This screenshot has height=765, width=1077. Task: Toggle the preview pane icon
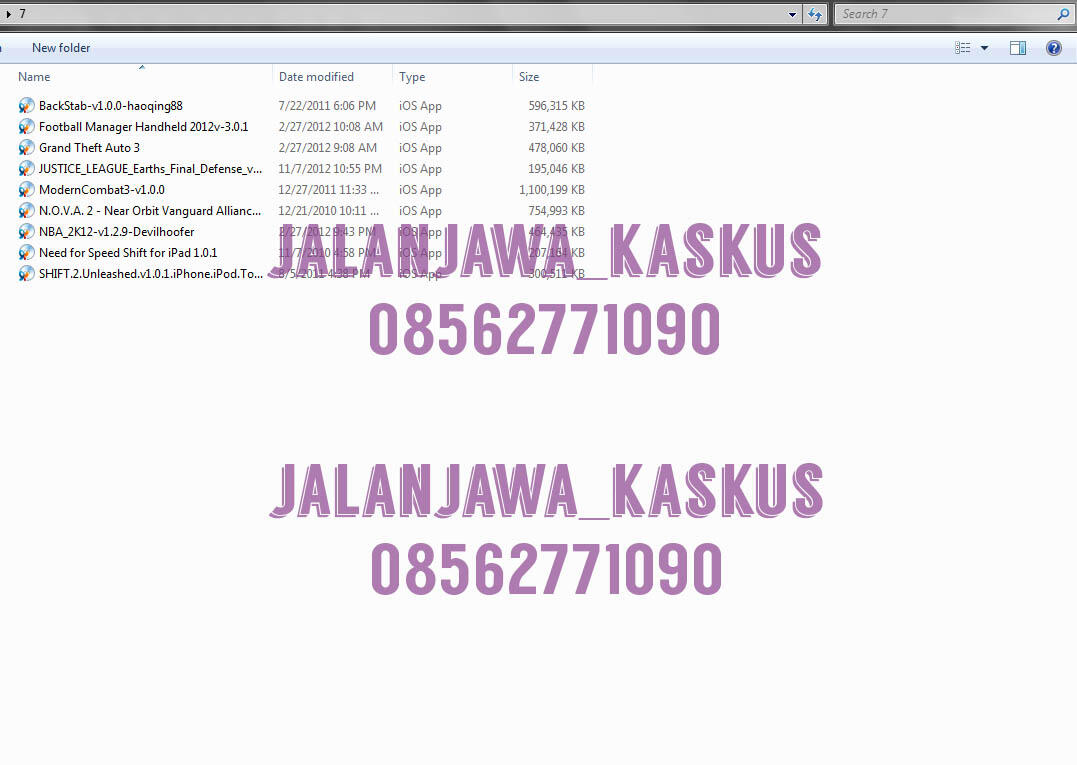pos(1018,48)
